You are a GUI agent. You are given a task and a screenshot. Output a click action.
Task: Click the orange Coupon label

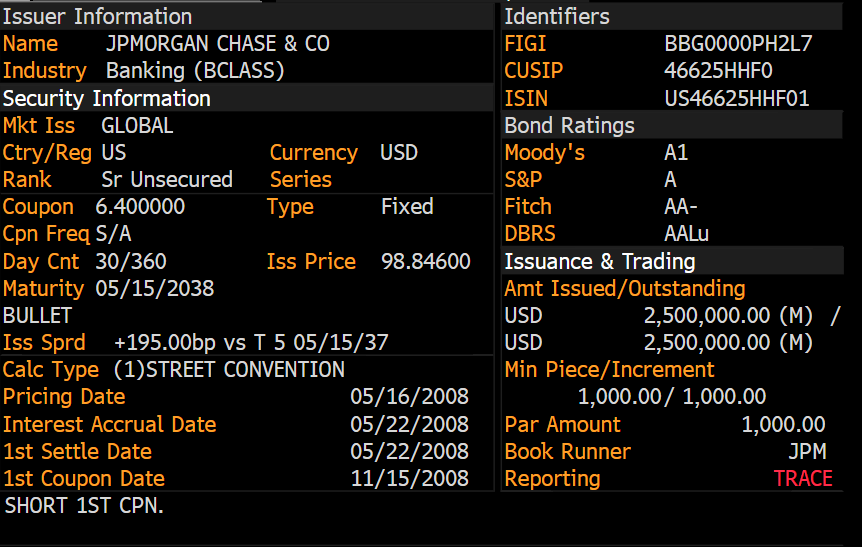click(x=38, y=207)
